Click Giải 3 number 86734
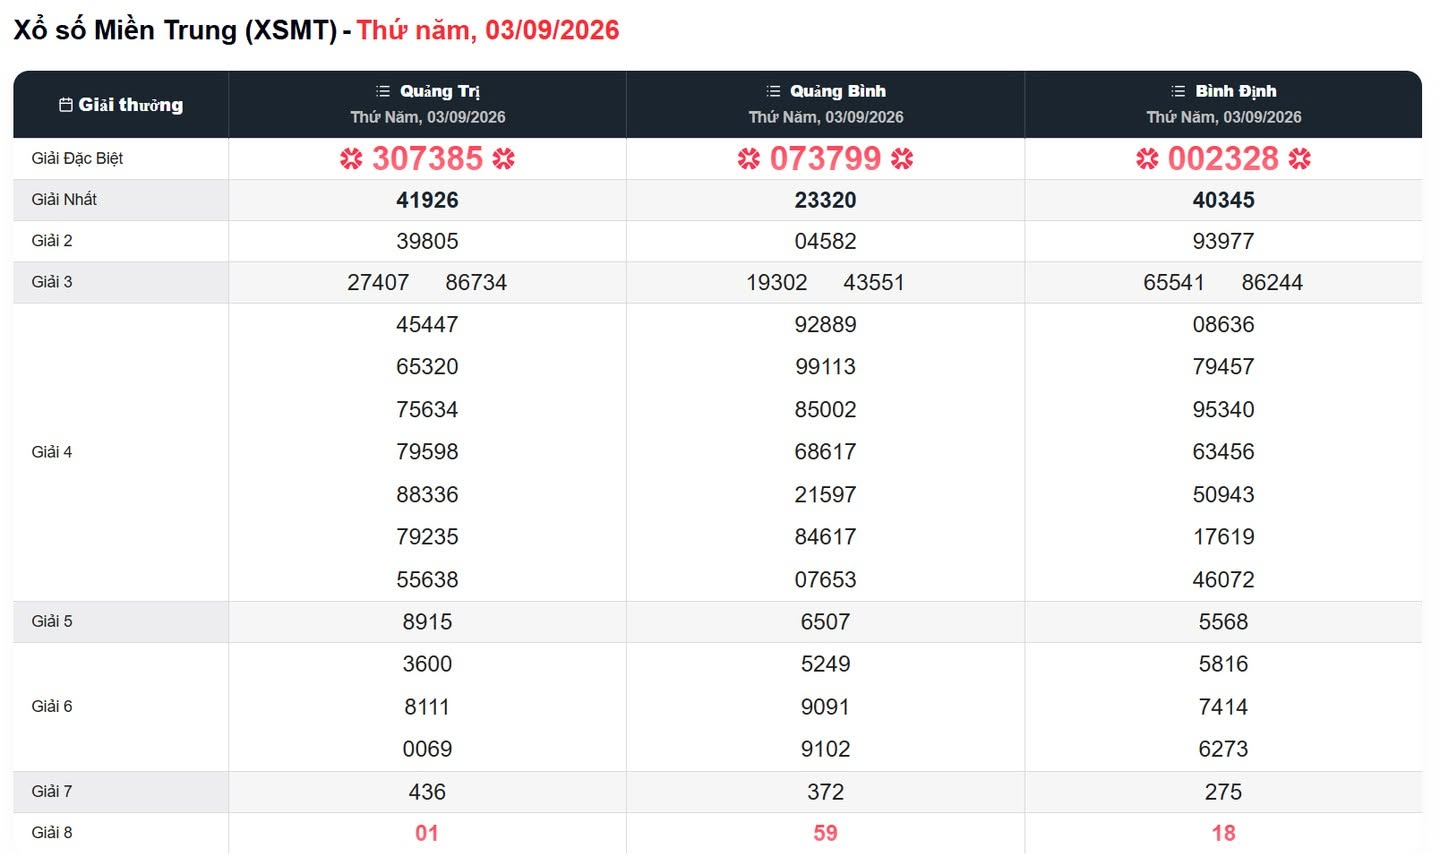1440x865 pixels. (476, 283)
